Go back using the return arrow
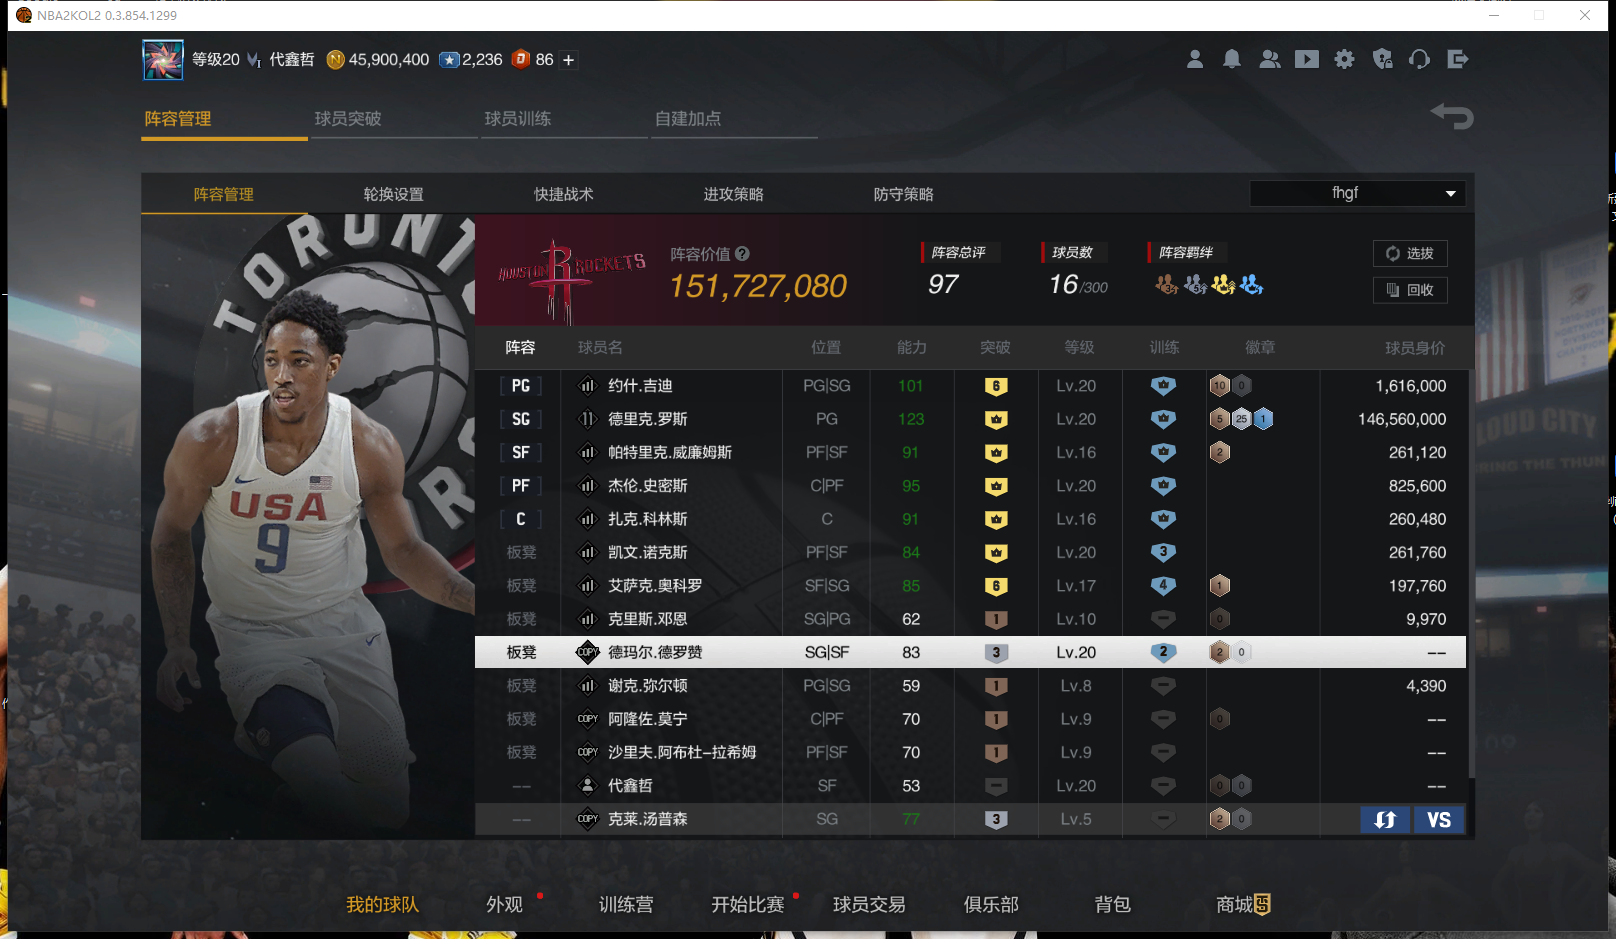The height and width of the screenshot is (939, 1616). (1452, 117)
